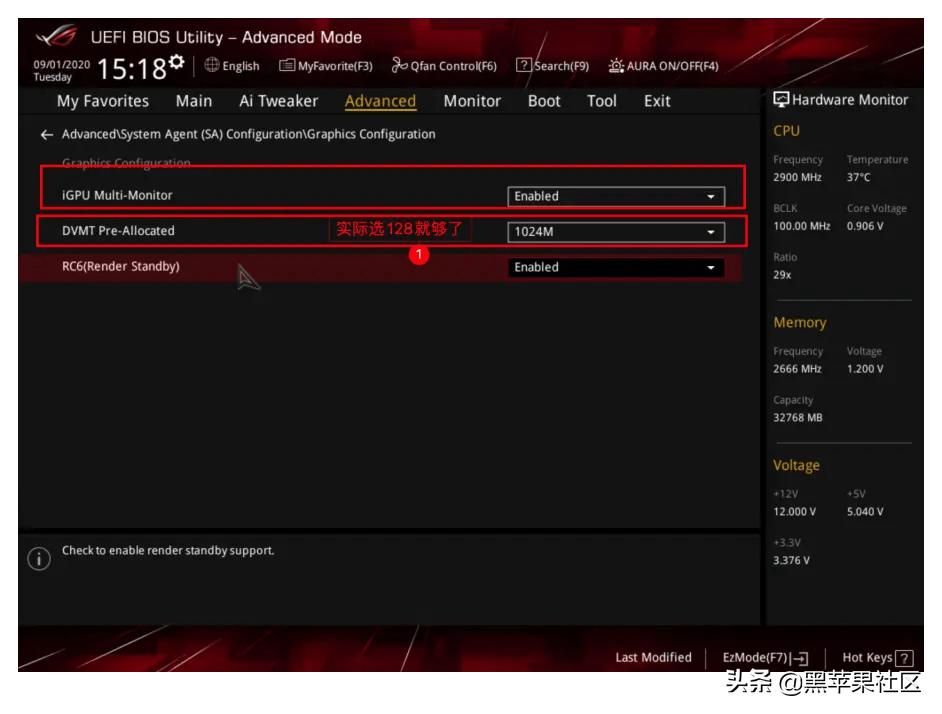Click the Search question-mark icon
The height and width of the screenshot is (714, 942).
[x=524, y=65]
